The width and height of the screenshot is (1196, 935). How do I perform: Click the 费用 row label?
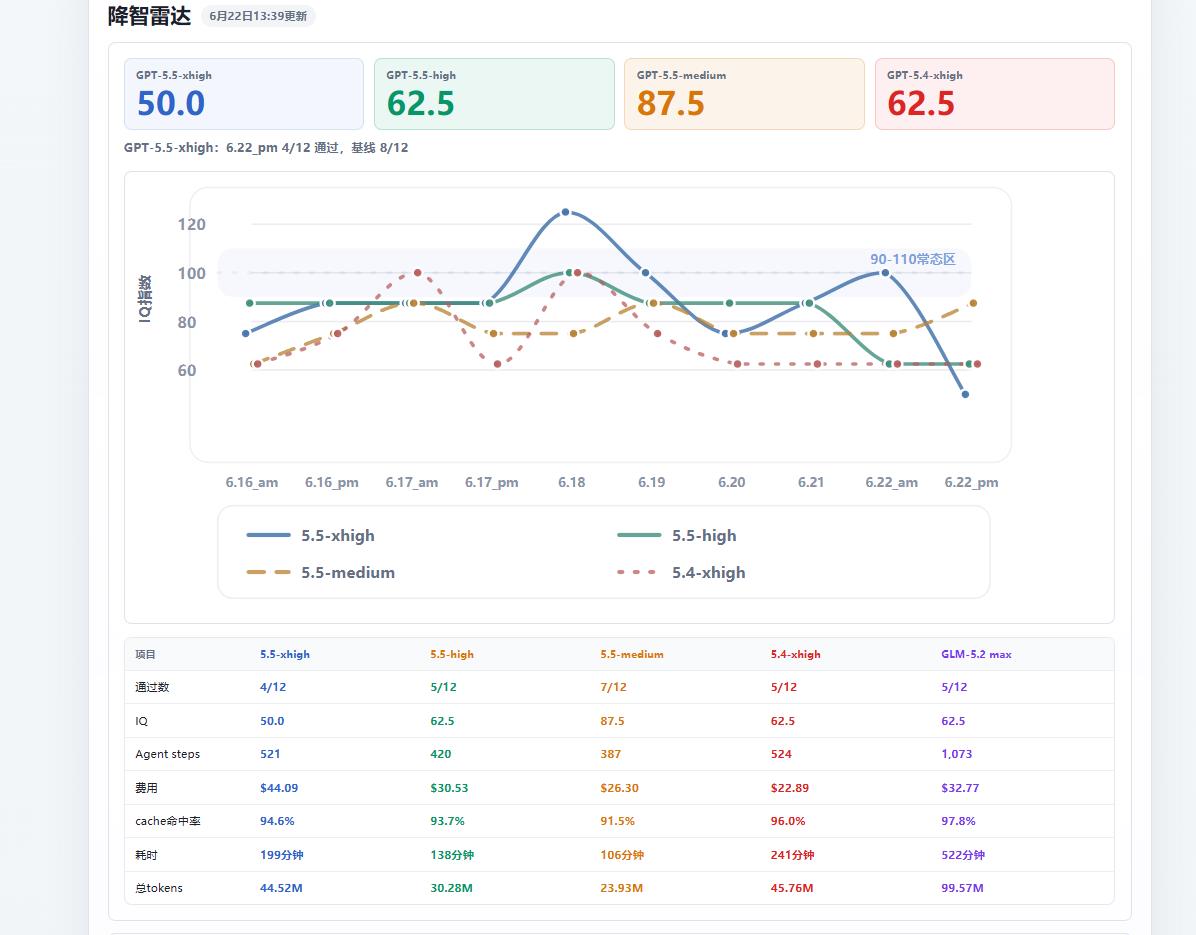click(146, 788)
